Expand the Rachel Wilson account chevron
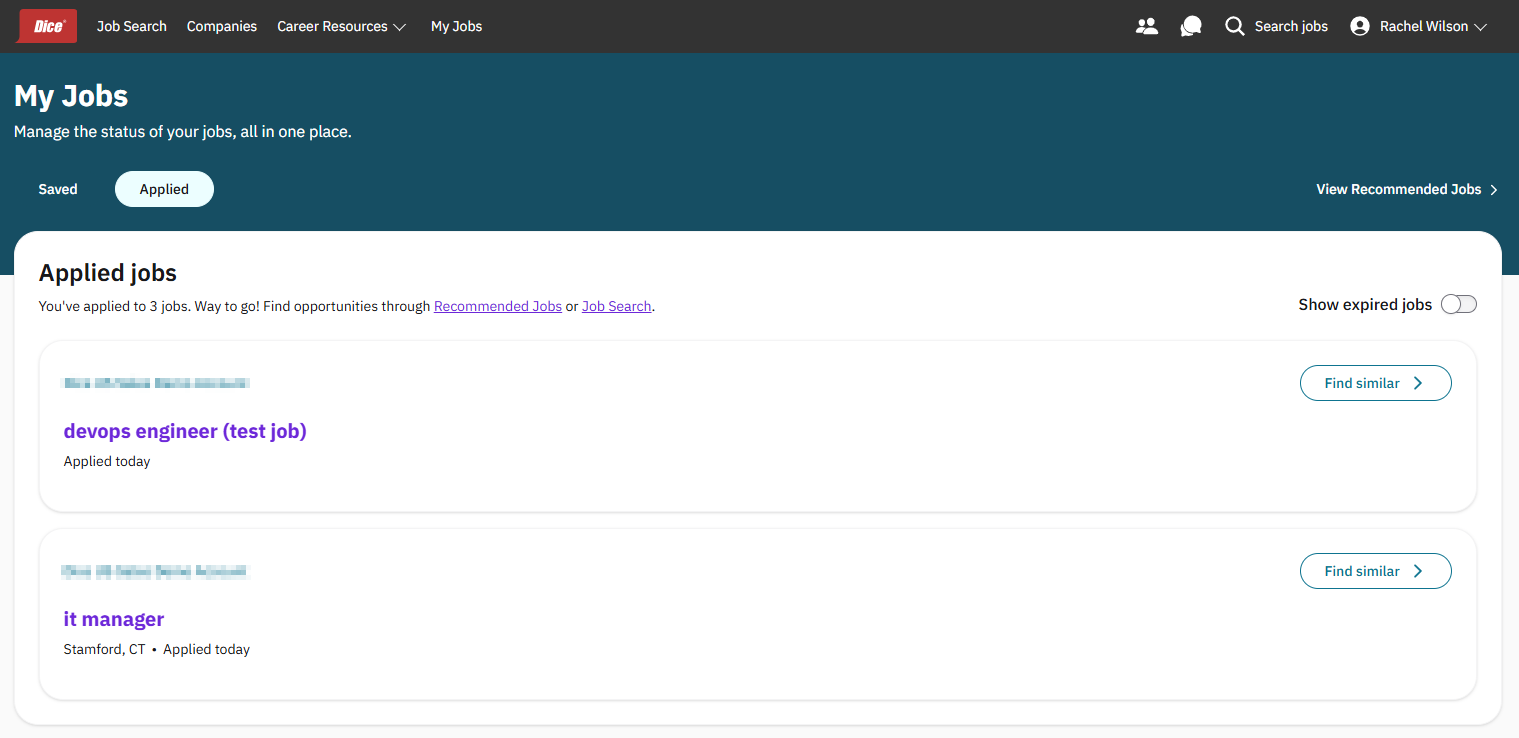 tap(1481, 27)
